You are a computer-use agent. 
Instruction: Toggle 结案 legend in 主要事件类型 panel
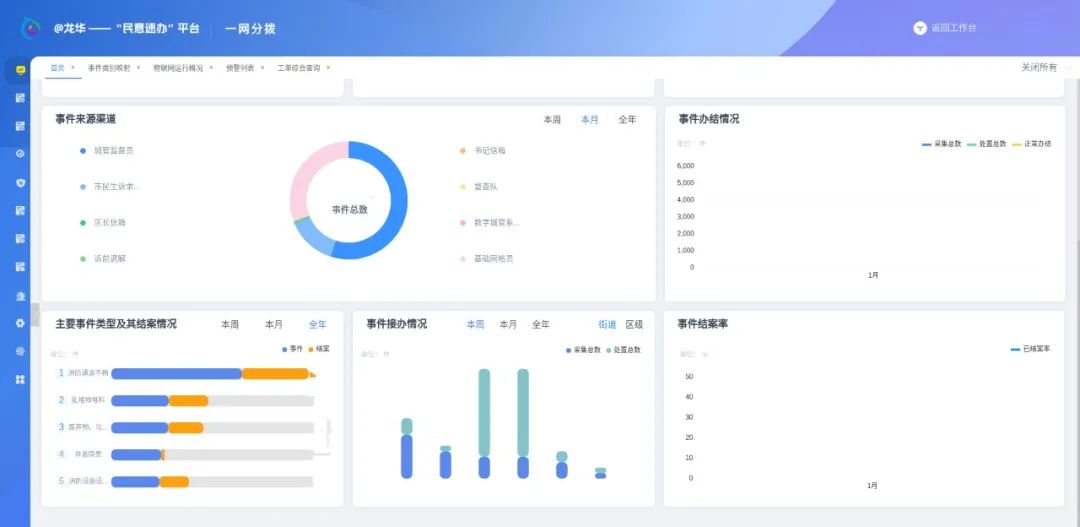[x=318, y=349]
